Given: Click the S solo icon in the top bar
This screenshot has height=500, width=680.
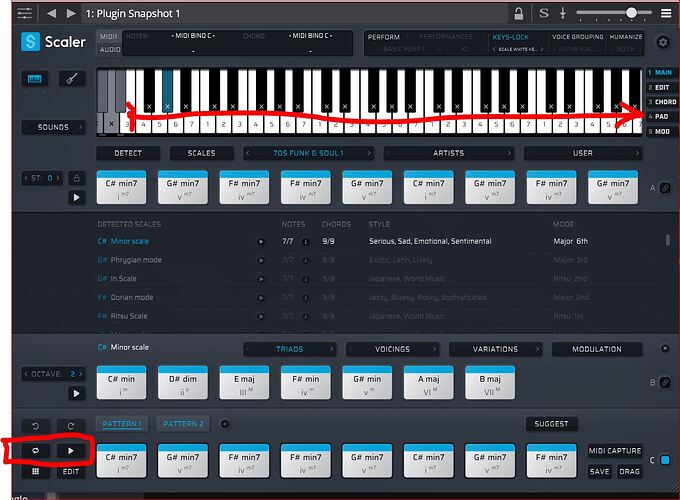Looking at the screenshot, I should click(x=543, y=13).
